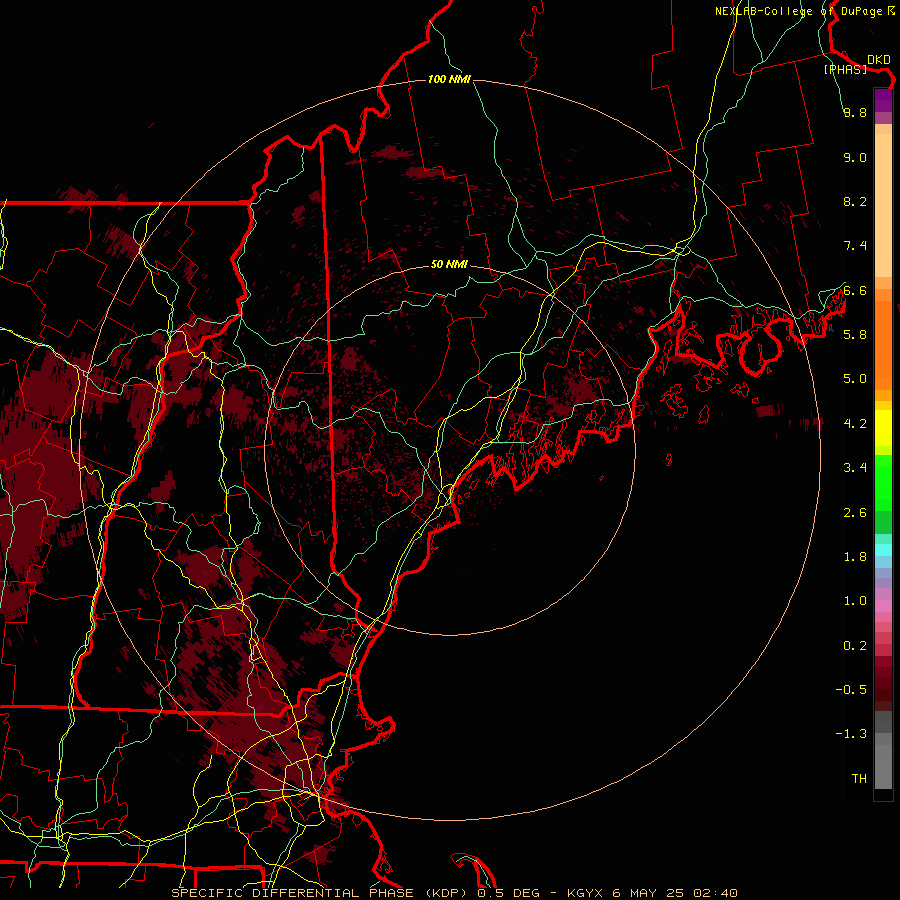The width and height of the screenshot is (900, 900).
Task: Select the 3.4 scale value label
Action: (x=855, y=468)
